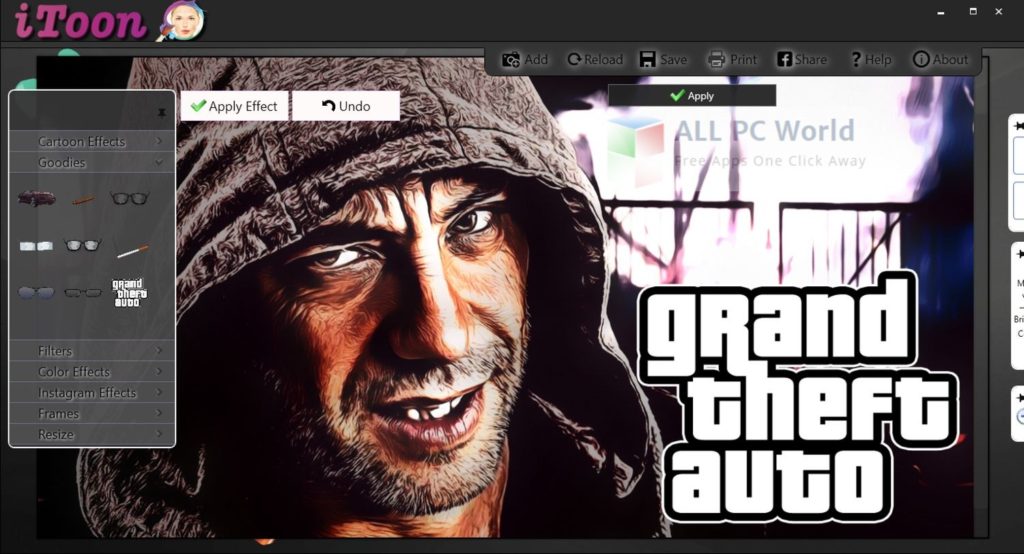
Task: Collapse the Goodies section
Action: [92, 162]
